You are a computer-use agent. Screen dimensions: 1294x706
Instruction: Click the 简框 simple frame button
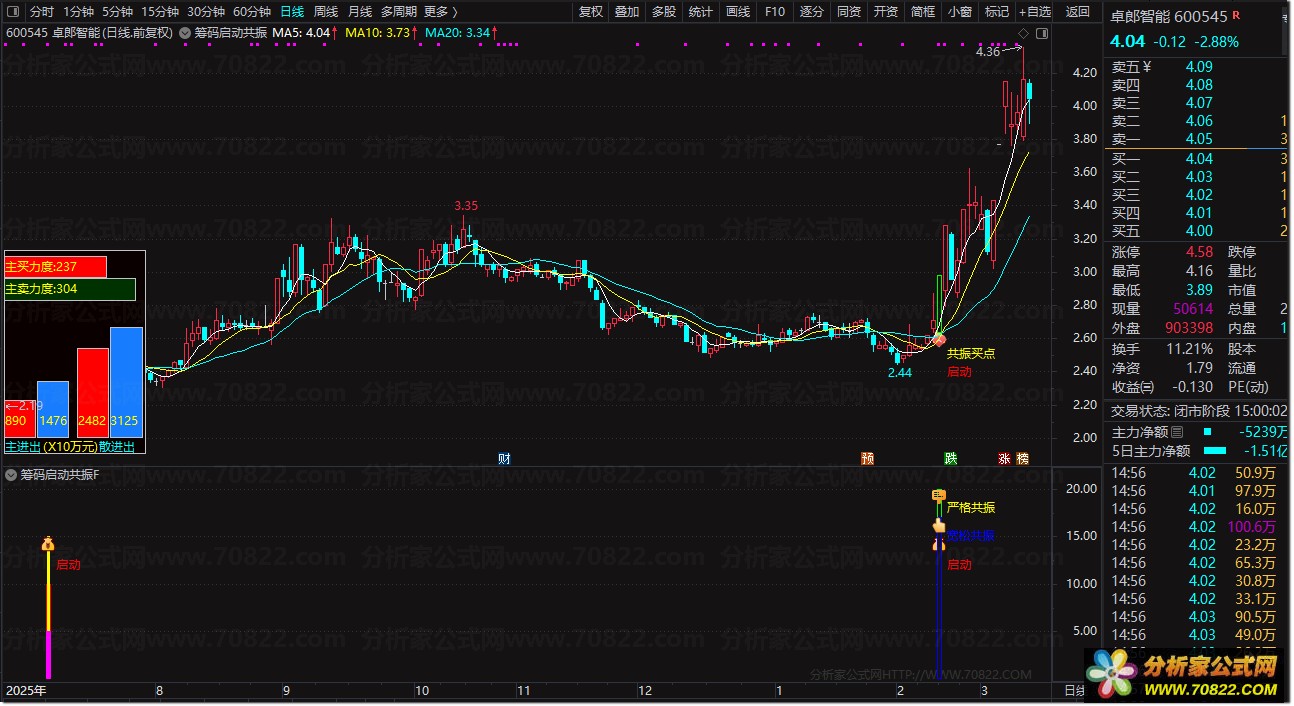tap(923, 12)
